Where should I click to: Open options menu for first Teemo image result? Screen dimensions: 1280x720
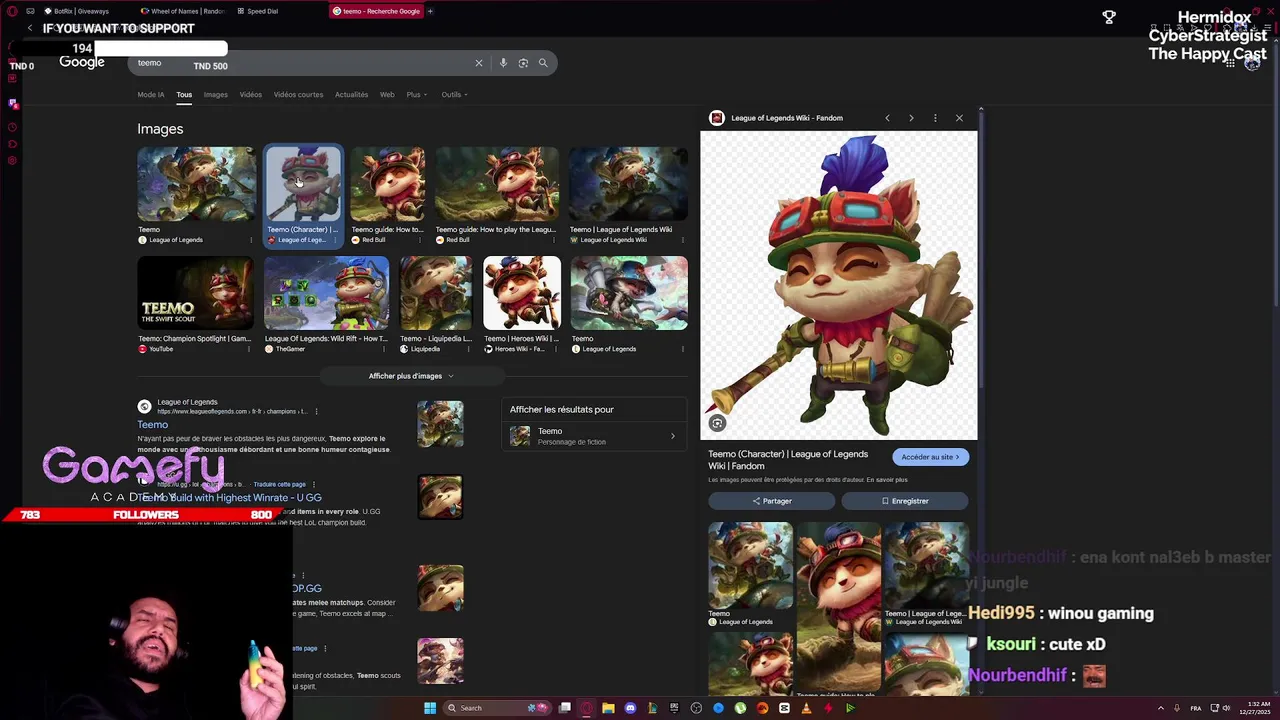251,240
